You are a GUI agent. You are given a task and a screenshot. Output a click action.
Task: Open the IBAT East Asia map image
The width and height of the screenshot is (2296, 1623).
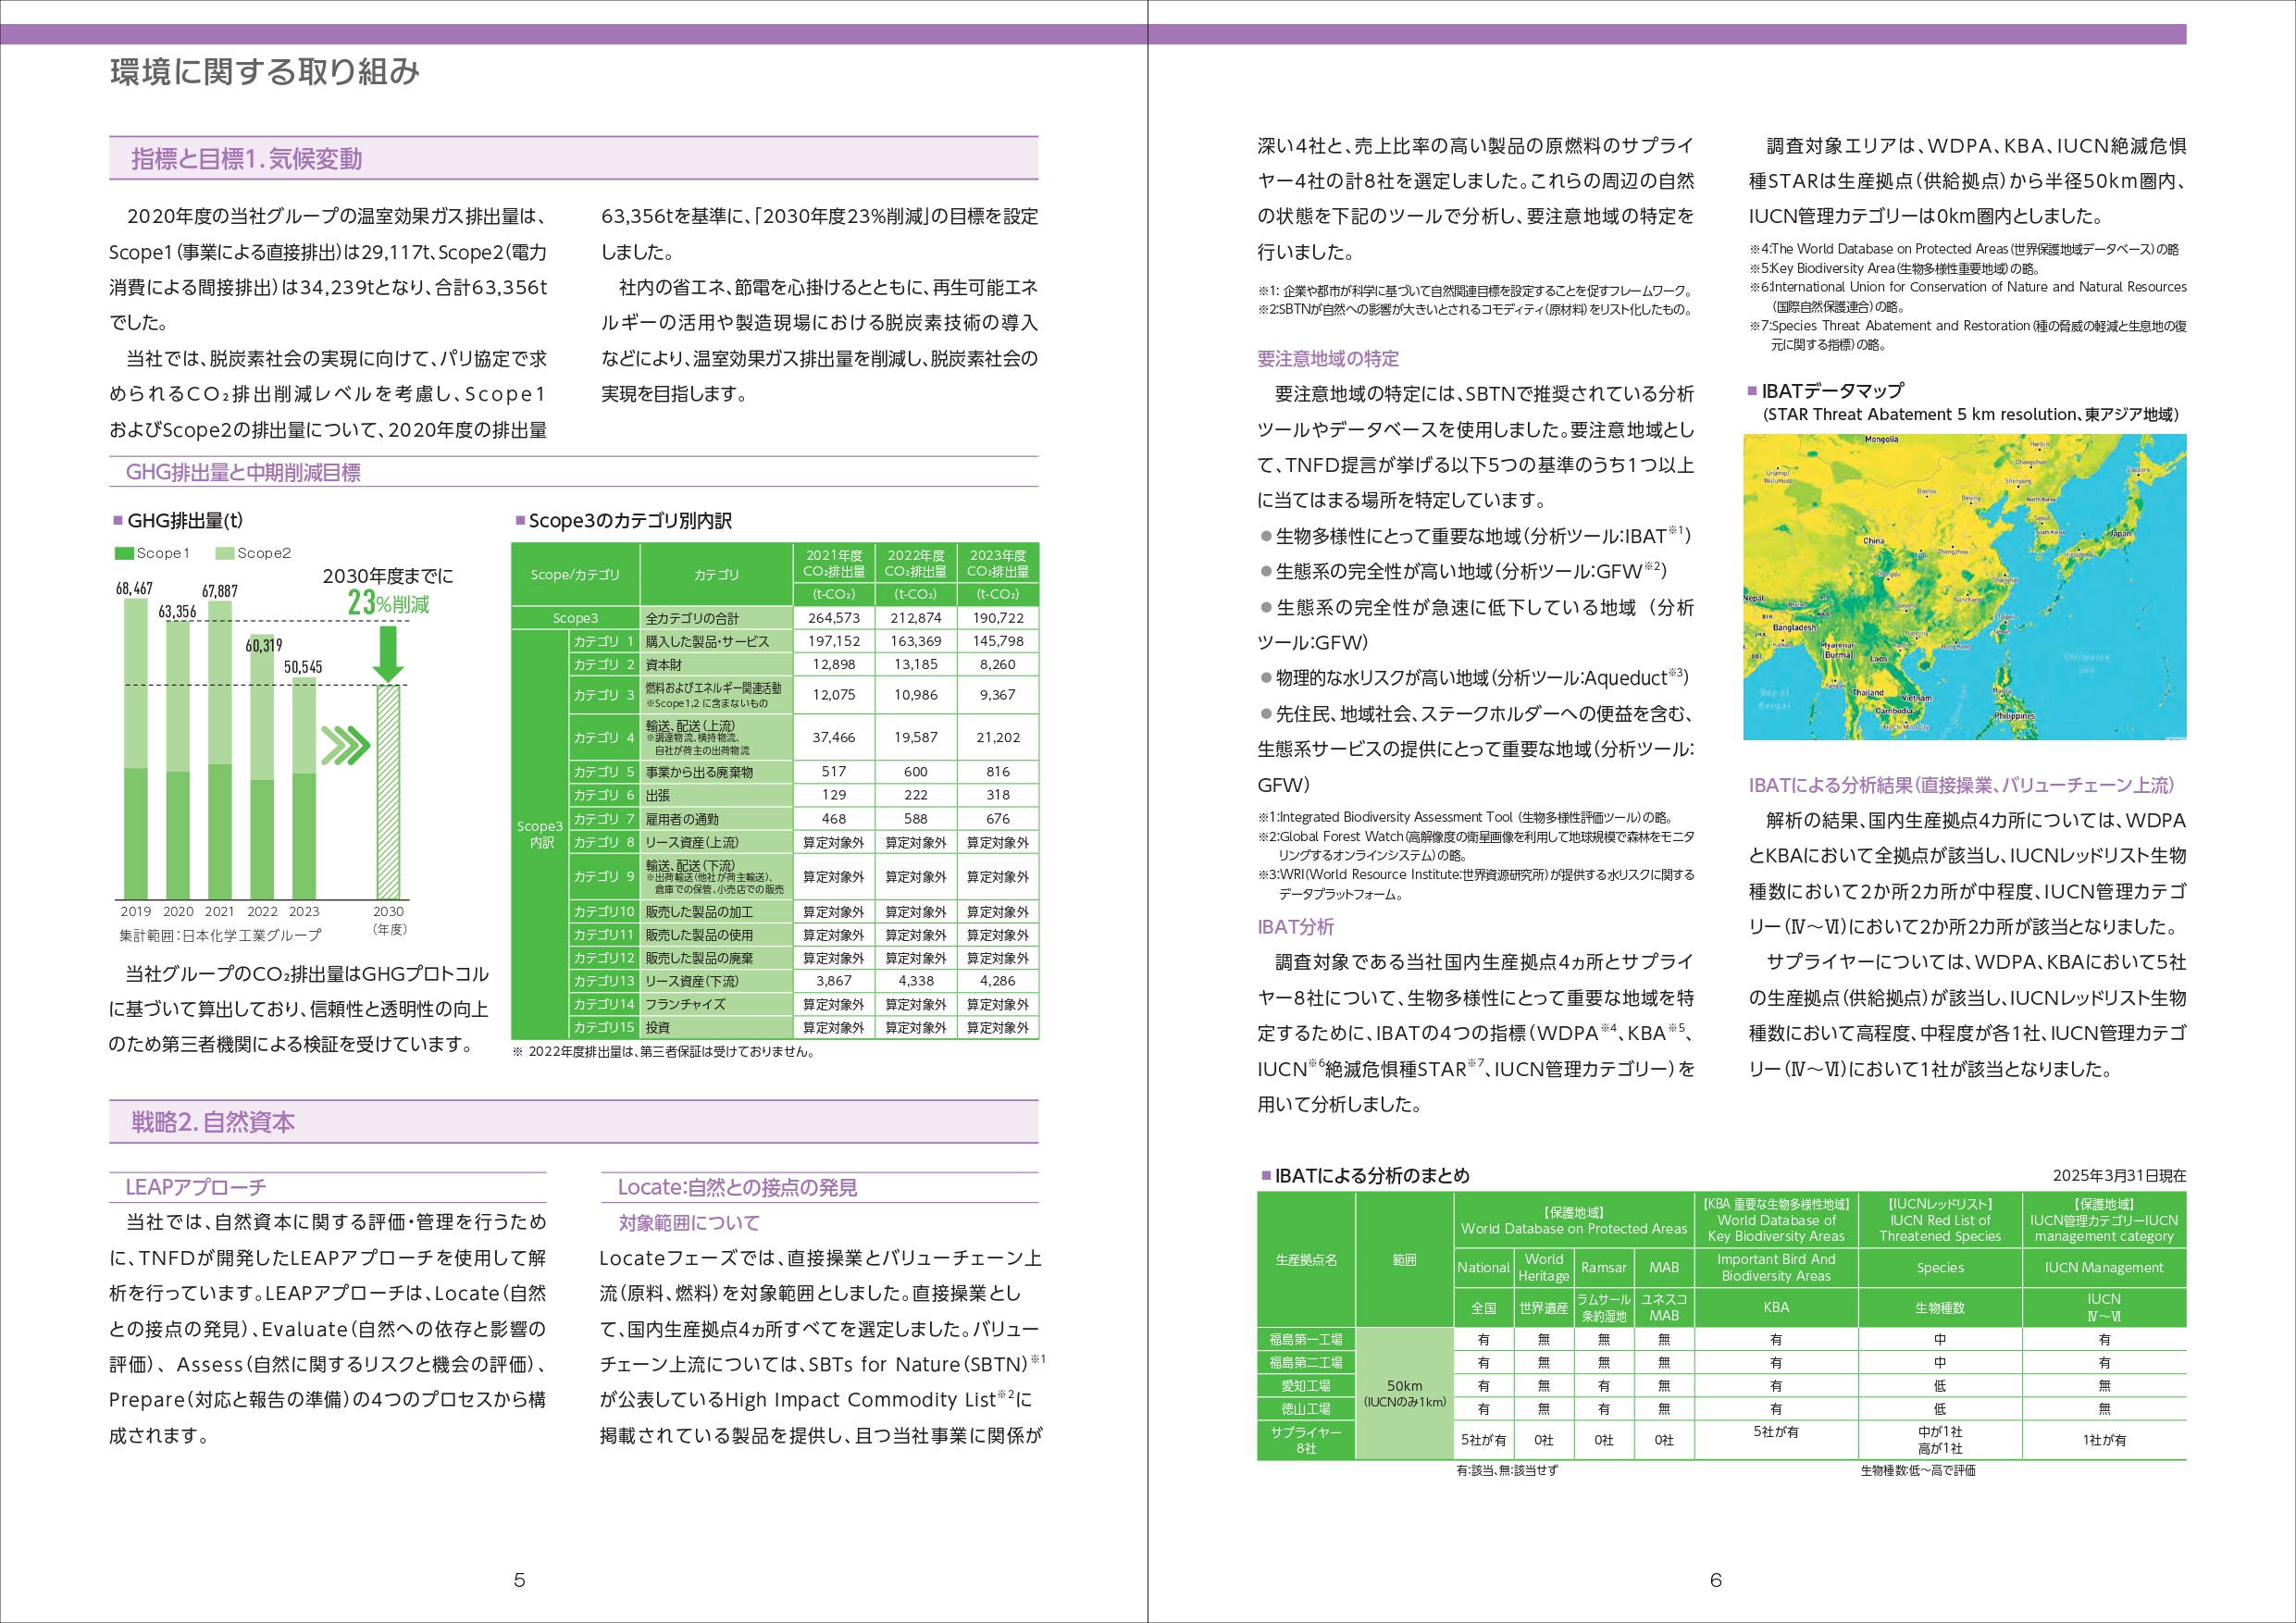(x=1964, y=587)
